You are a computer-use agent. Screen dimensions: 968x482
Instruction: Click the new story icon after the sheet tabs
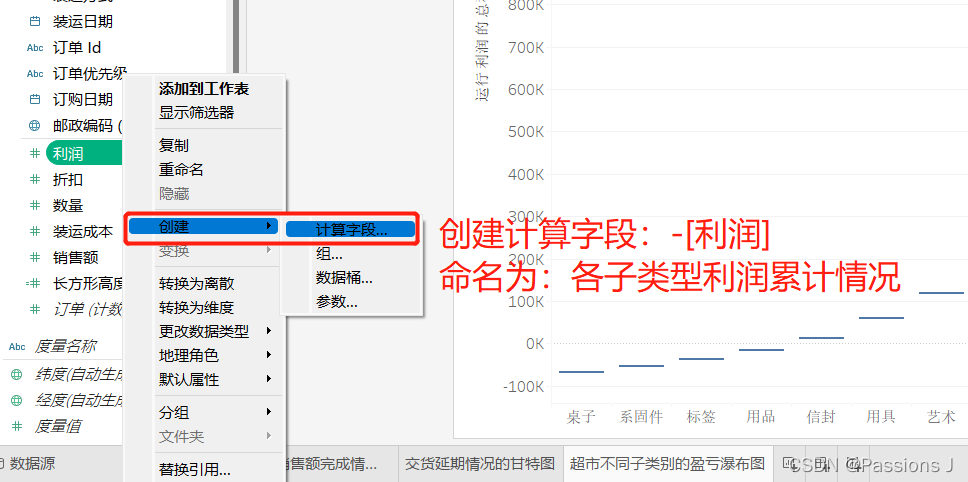[x=853, y=463]
